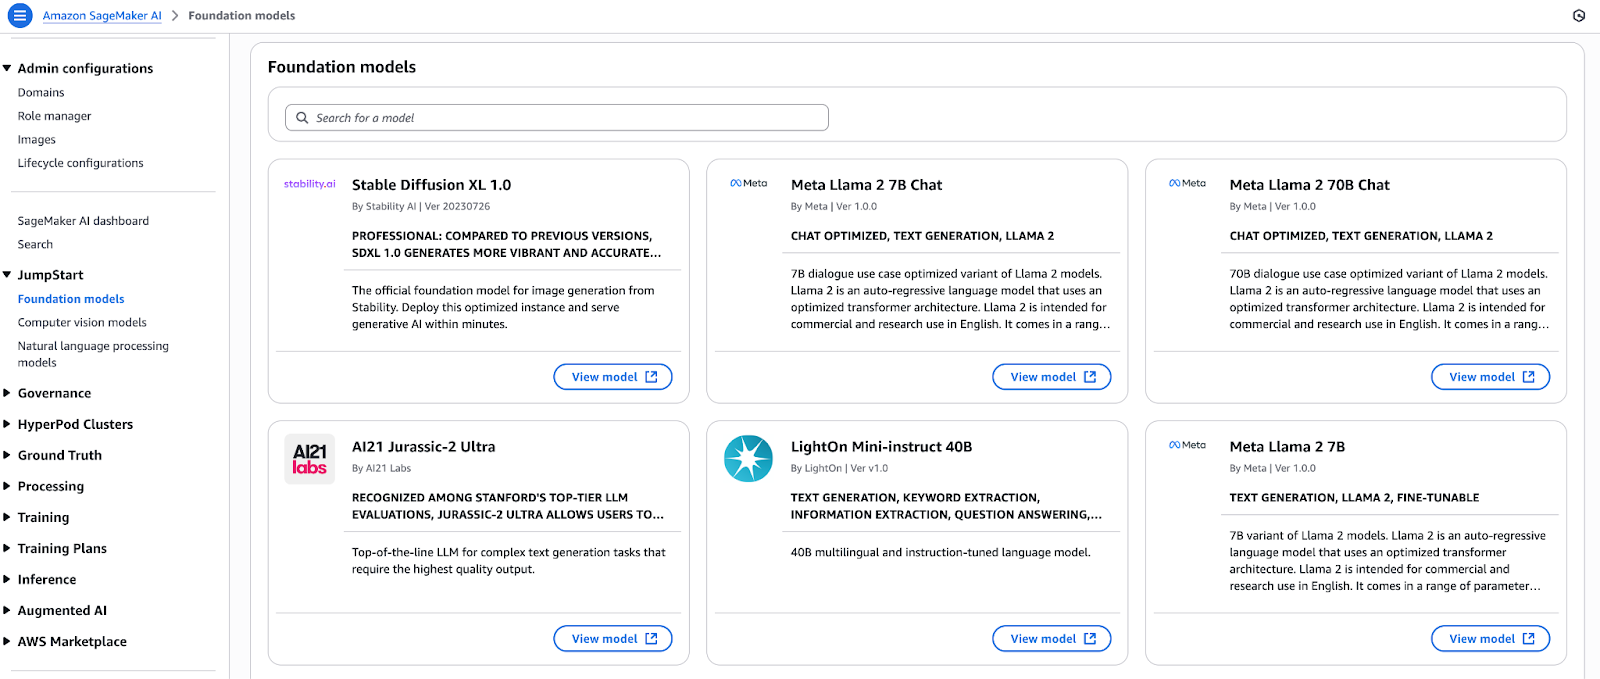Viewport: 1600px width, 679px height.
Task: Click the Meta Llama 2 7B title
Action: [1287, 447]
